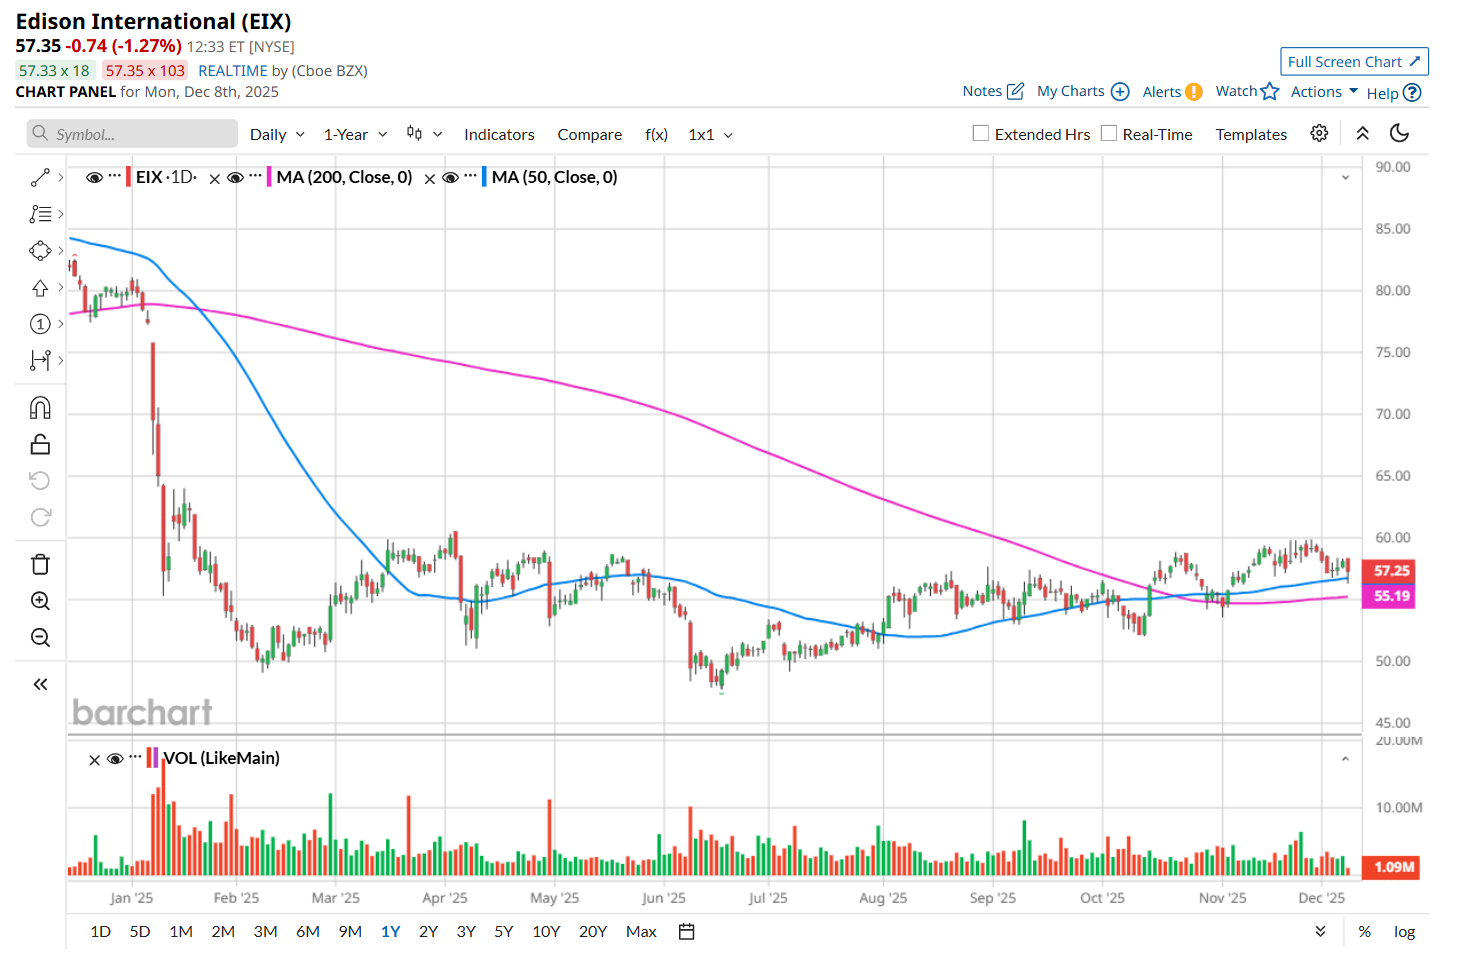1468x959 pixels.
Task: Hide the MA 200 indicator
Action: click(x=236, y=178)
